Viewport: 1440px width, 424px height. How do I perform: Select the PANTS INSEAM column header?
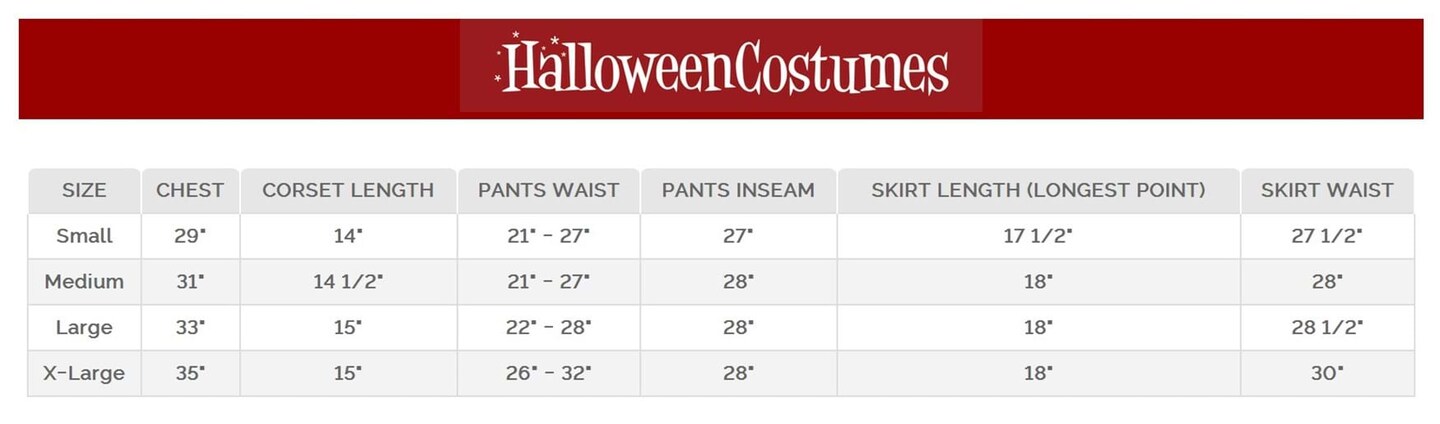(x=738, y=190)
